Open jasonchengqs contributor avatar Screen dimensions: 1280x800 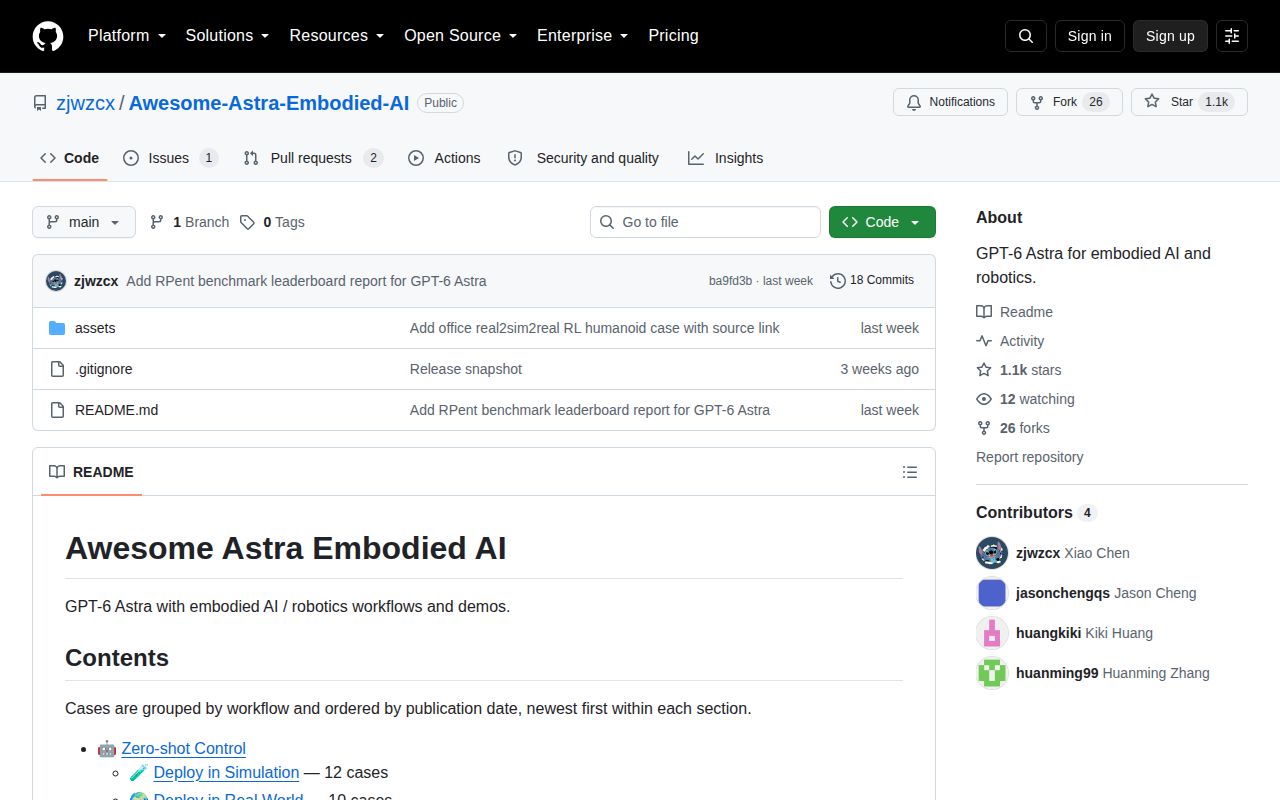[992, 593]
